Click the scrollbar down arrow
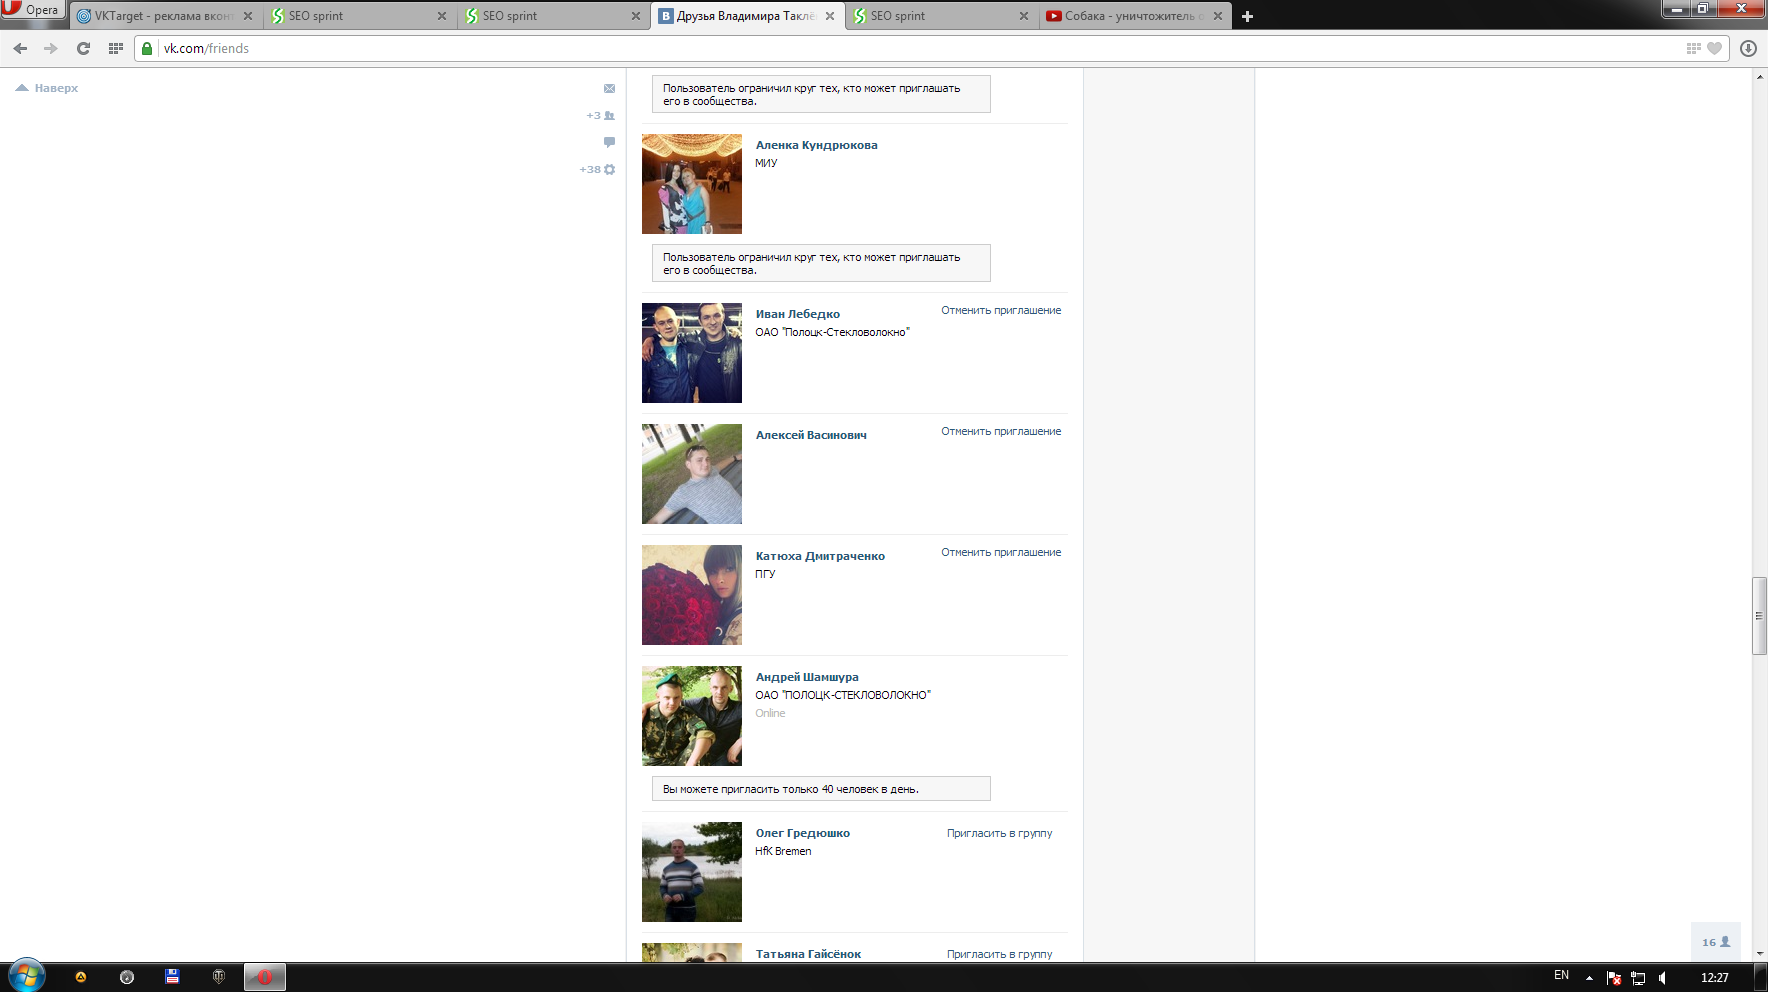The width and height of the screenshot is (1768, 992). (x=1759, y=955)
